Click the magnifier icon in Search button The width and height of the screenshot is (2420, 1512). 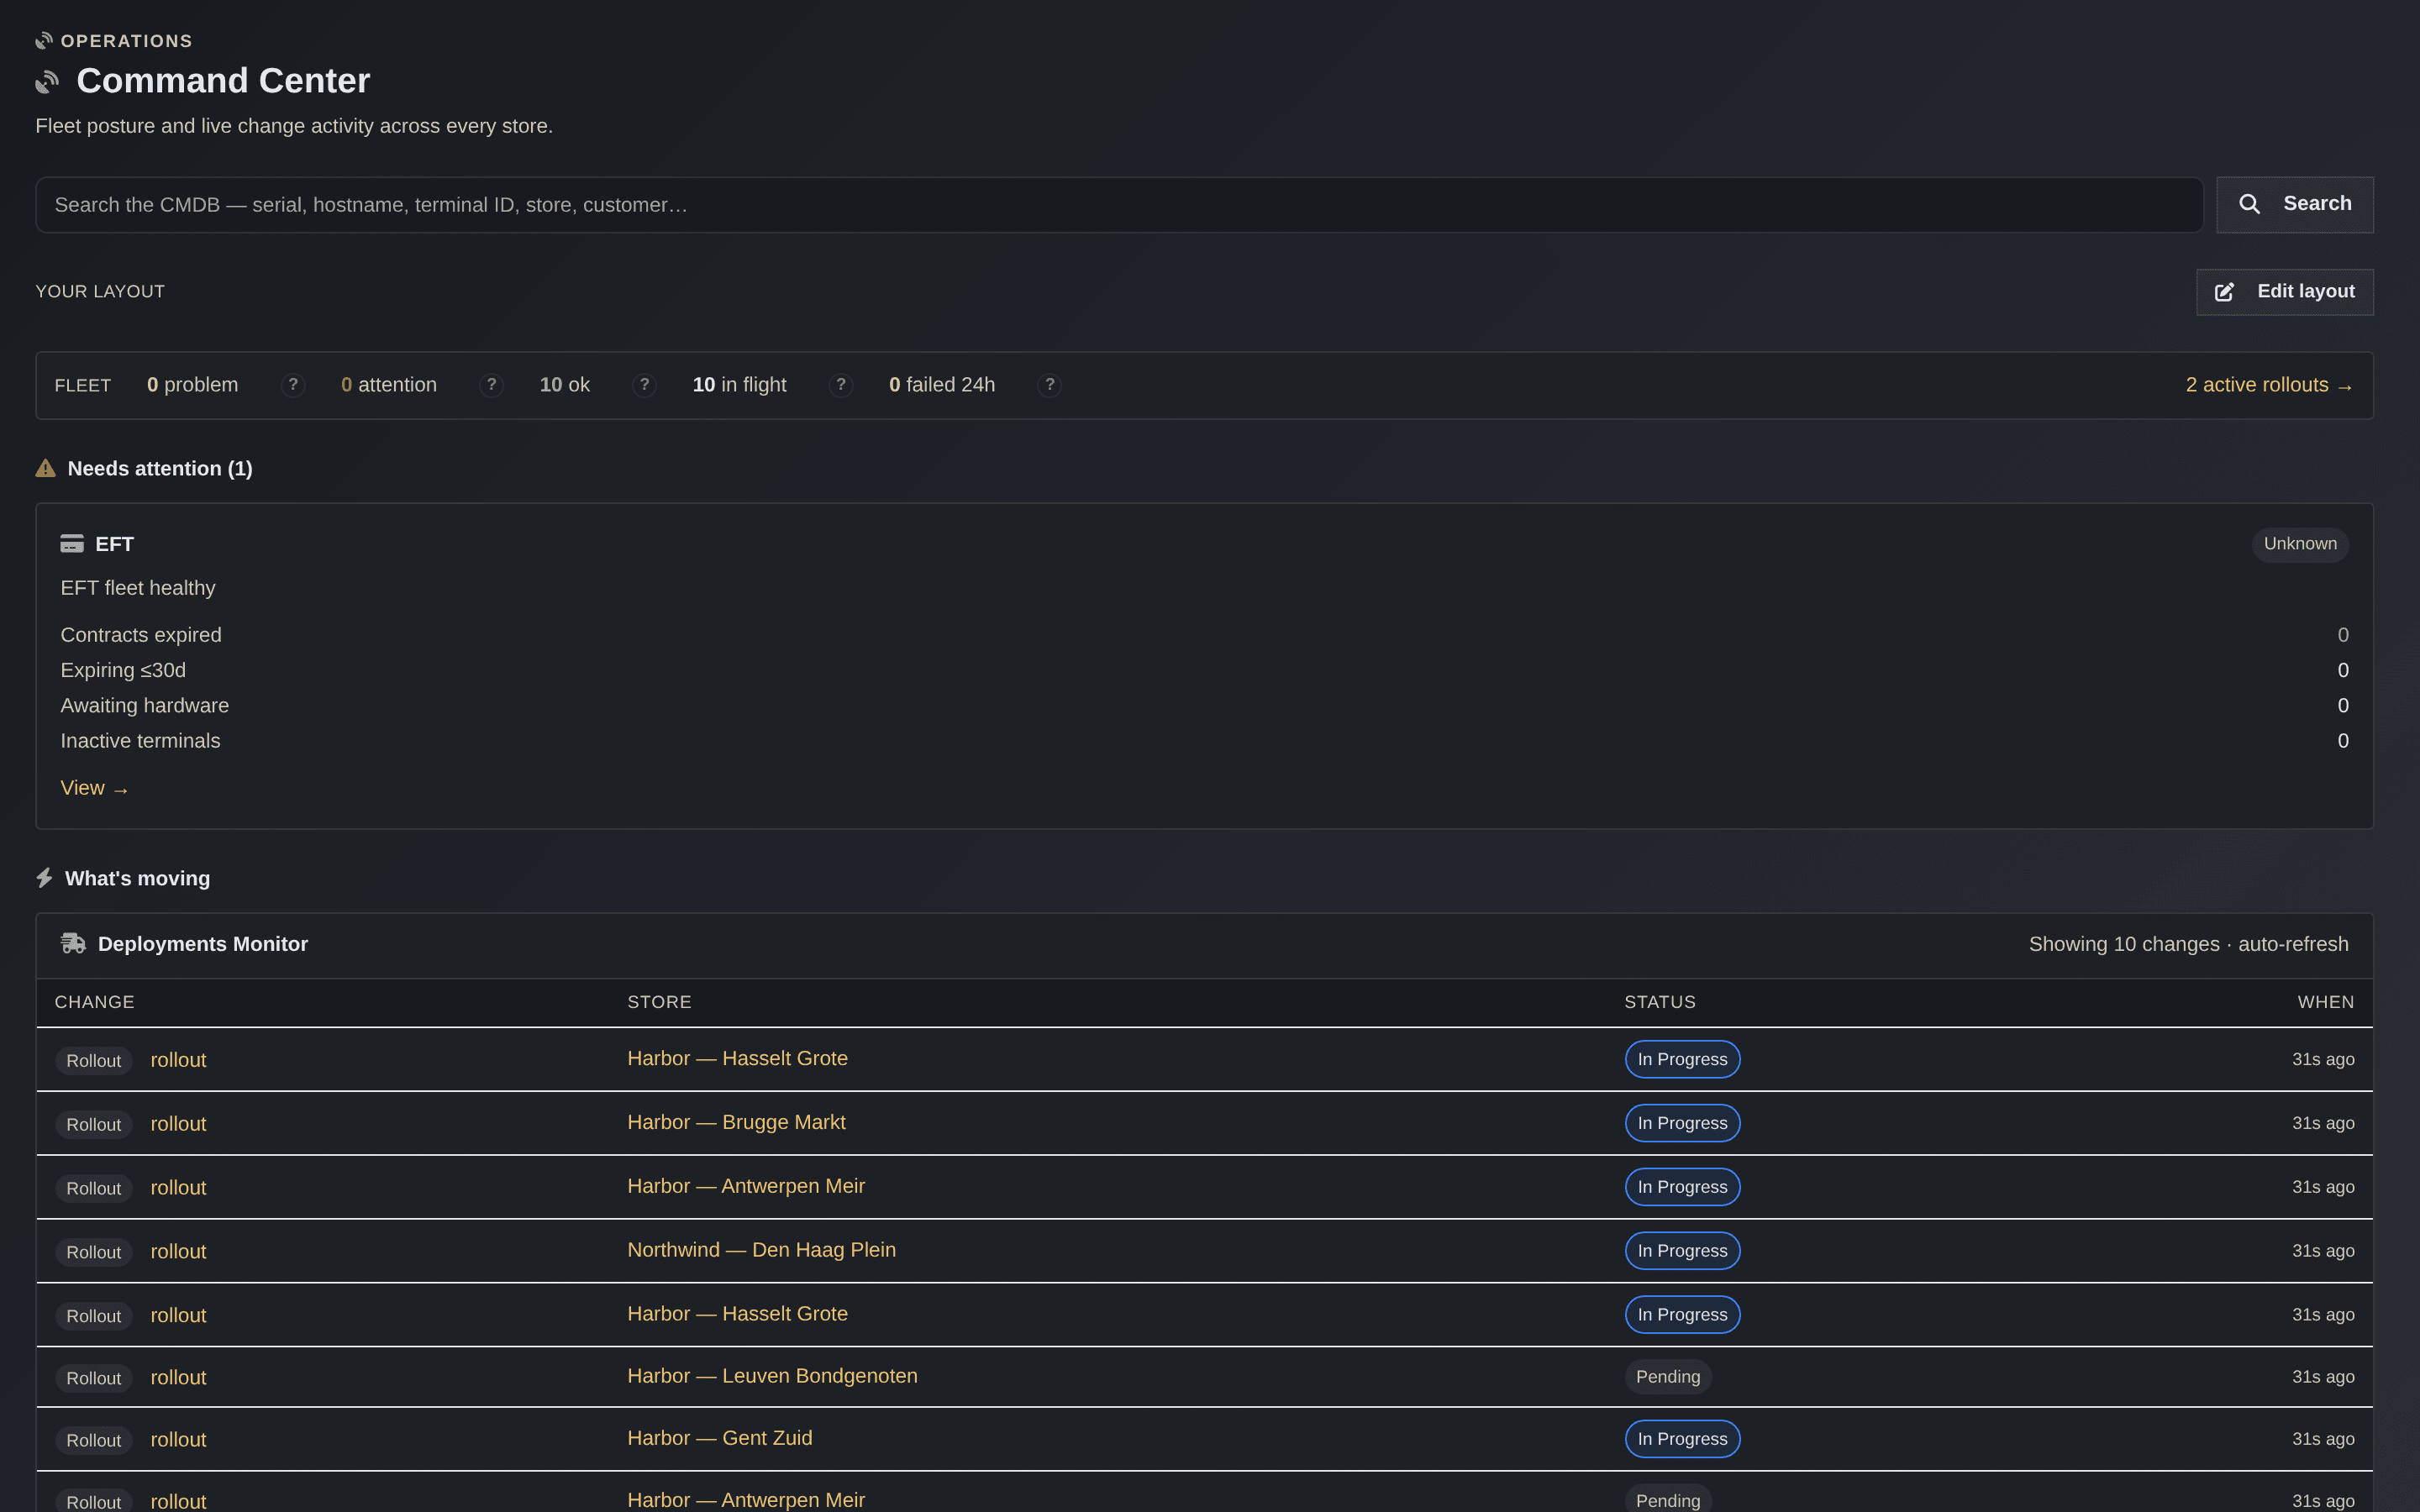point(2249,204)
